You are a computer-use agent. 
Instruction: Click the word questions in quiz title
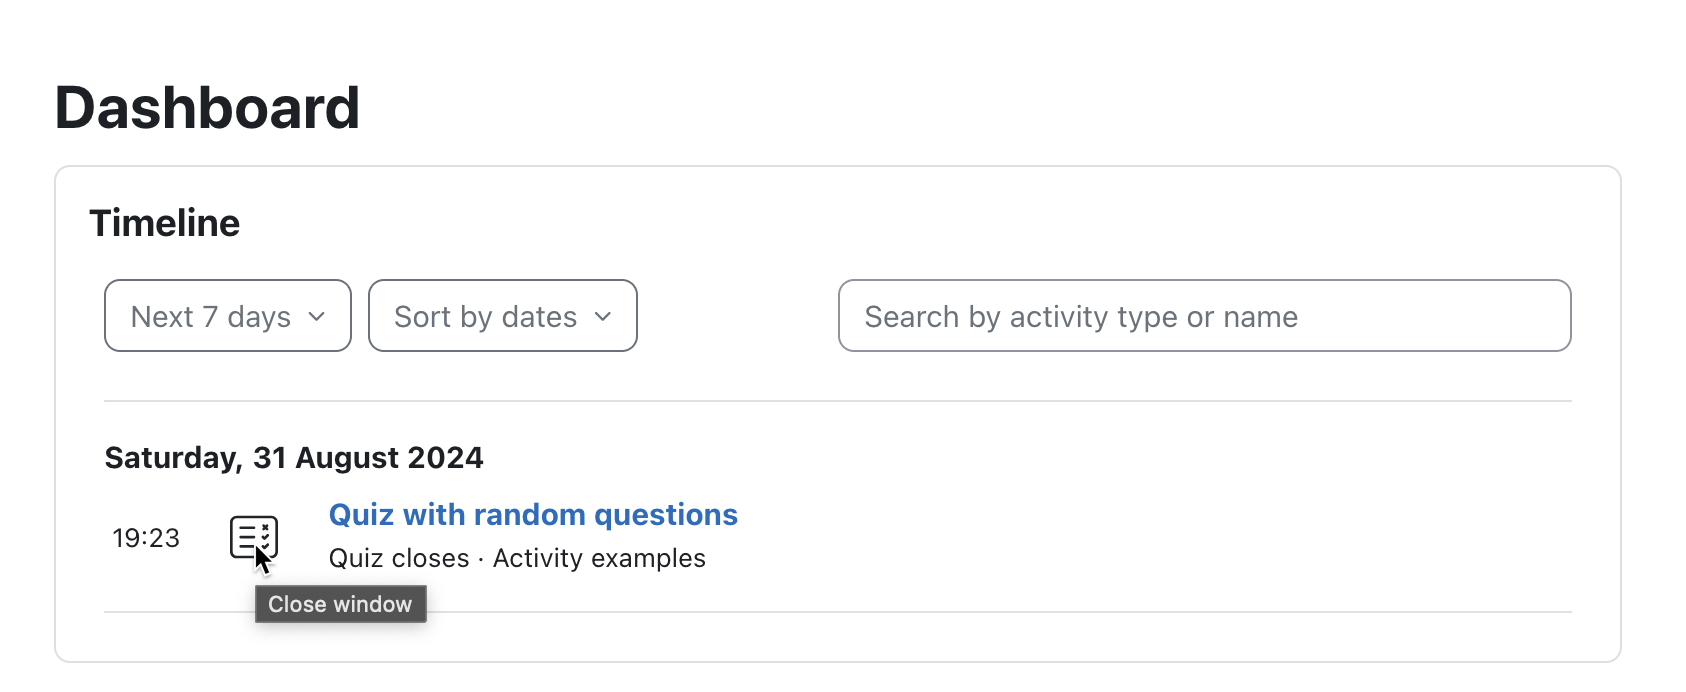click(666, 515)
